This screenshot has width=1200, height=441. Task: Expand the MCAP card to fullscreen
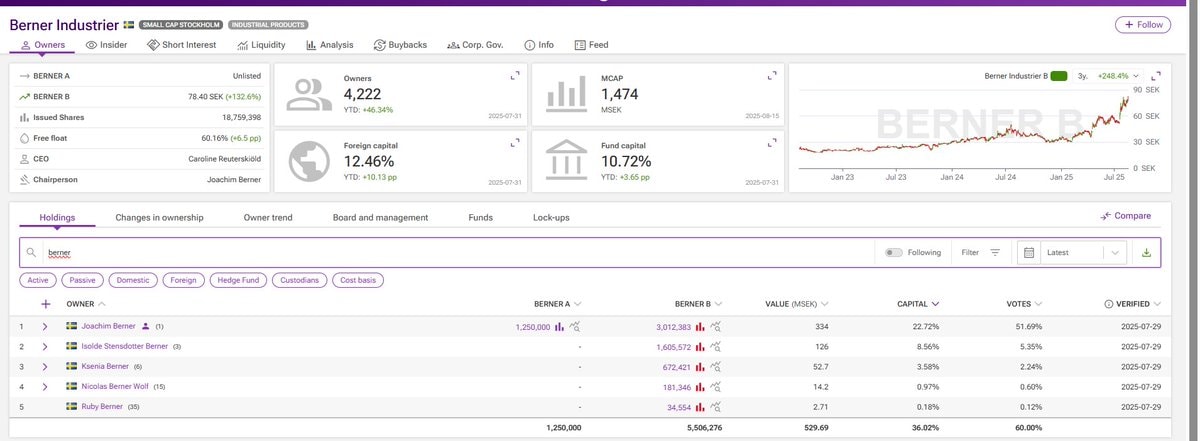click(x=772, y=76)
